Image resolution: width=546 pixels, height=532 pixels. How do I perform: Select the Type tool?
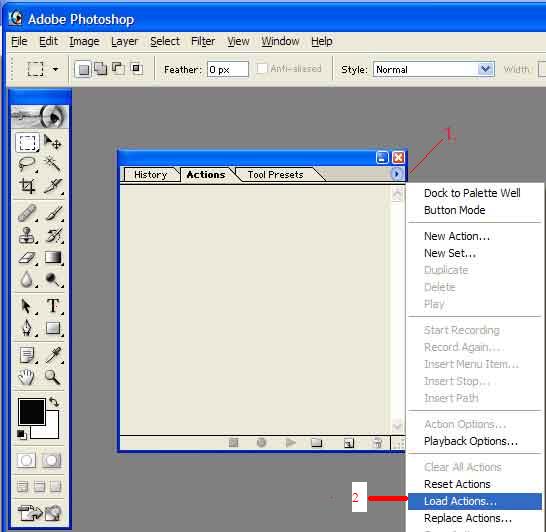[53, 306]
